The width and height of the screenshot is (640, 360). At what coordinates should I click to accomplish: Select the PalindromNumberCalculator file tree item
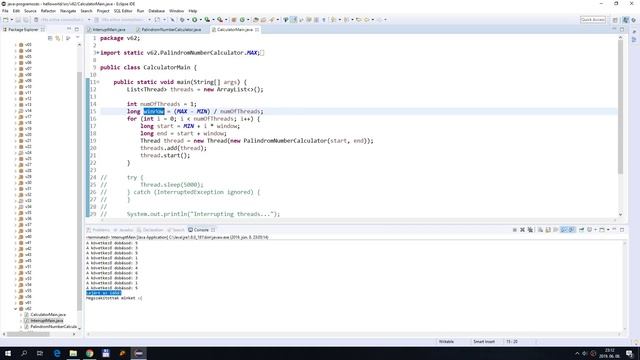pos(53,327)
